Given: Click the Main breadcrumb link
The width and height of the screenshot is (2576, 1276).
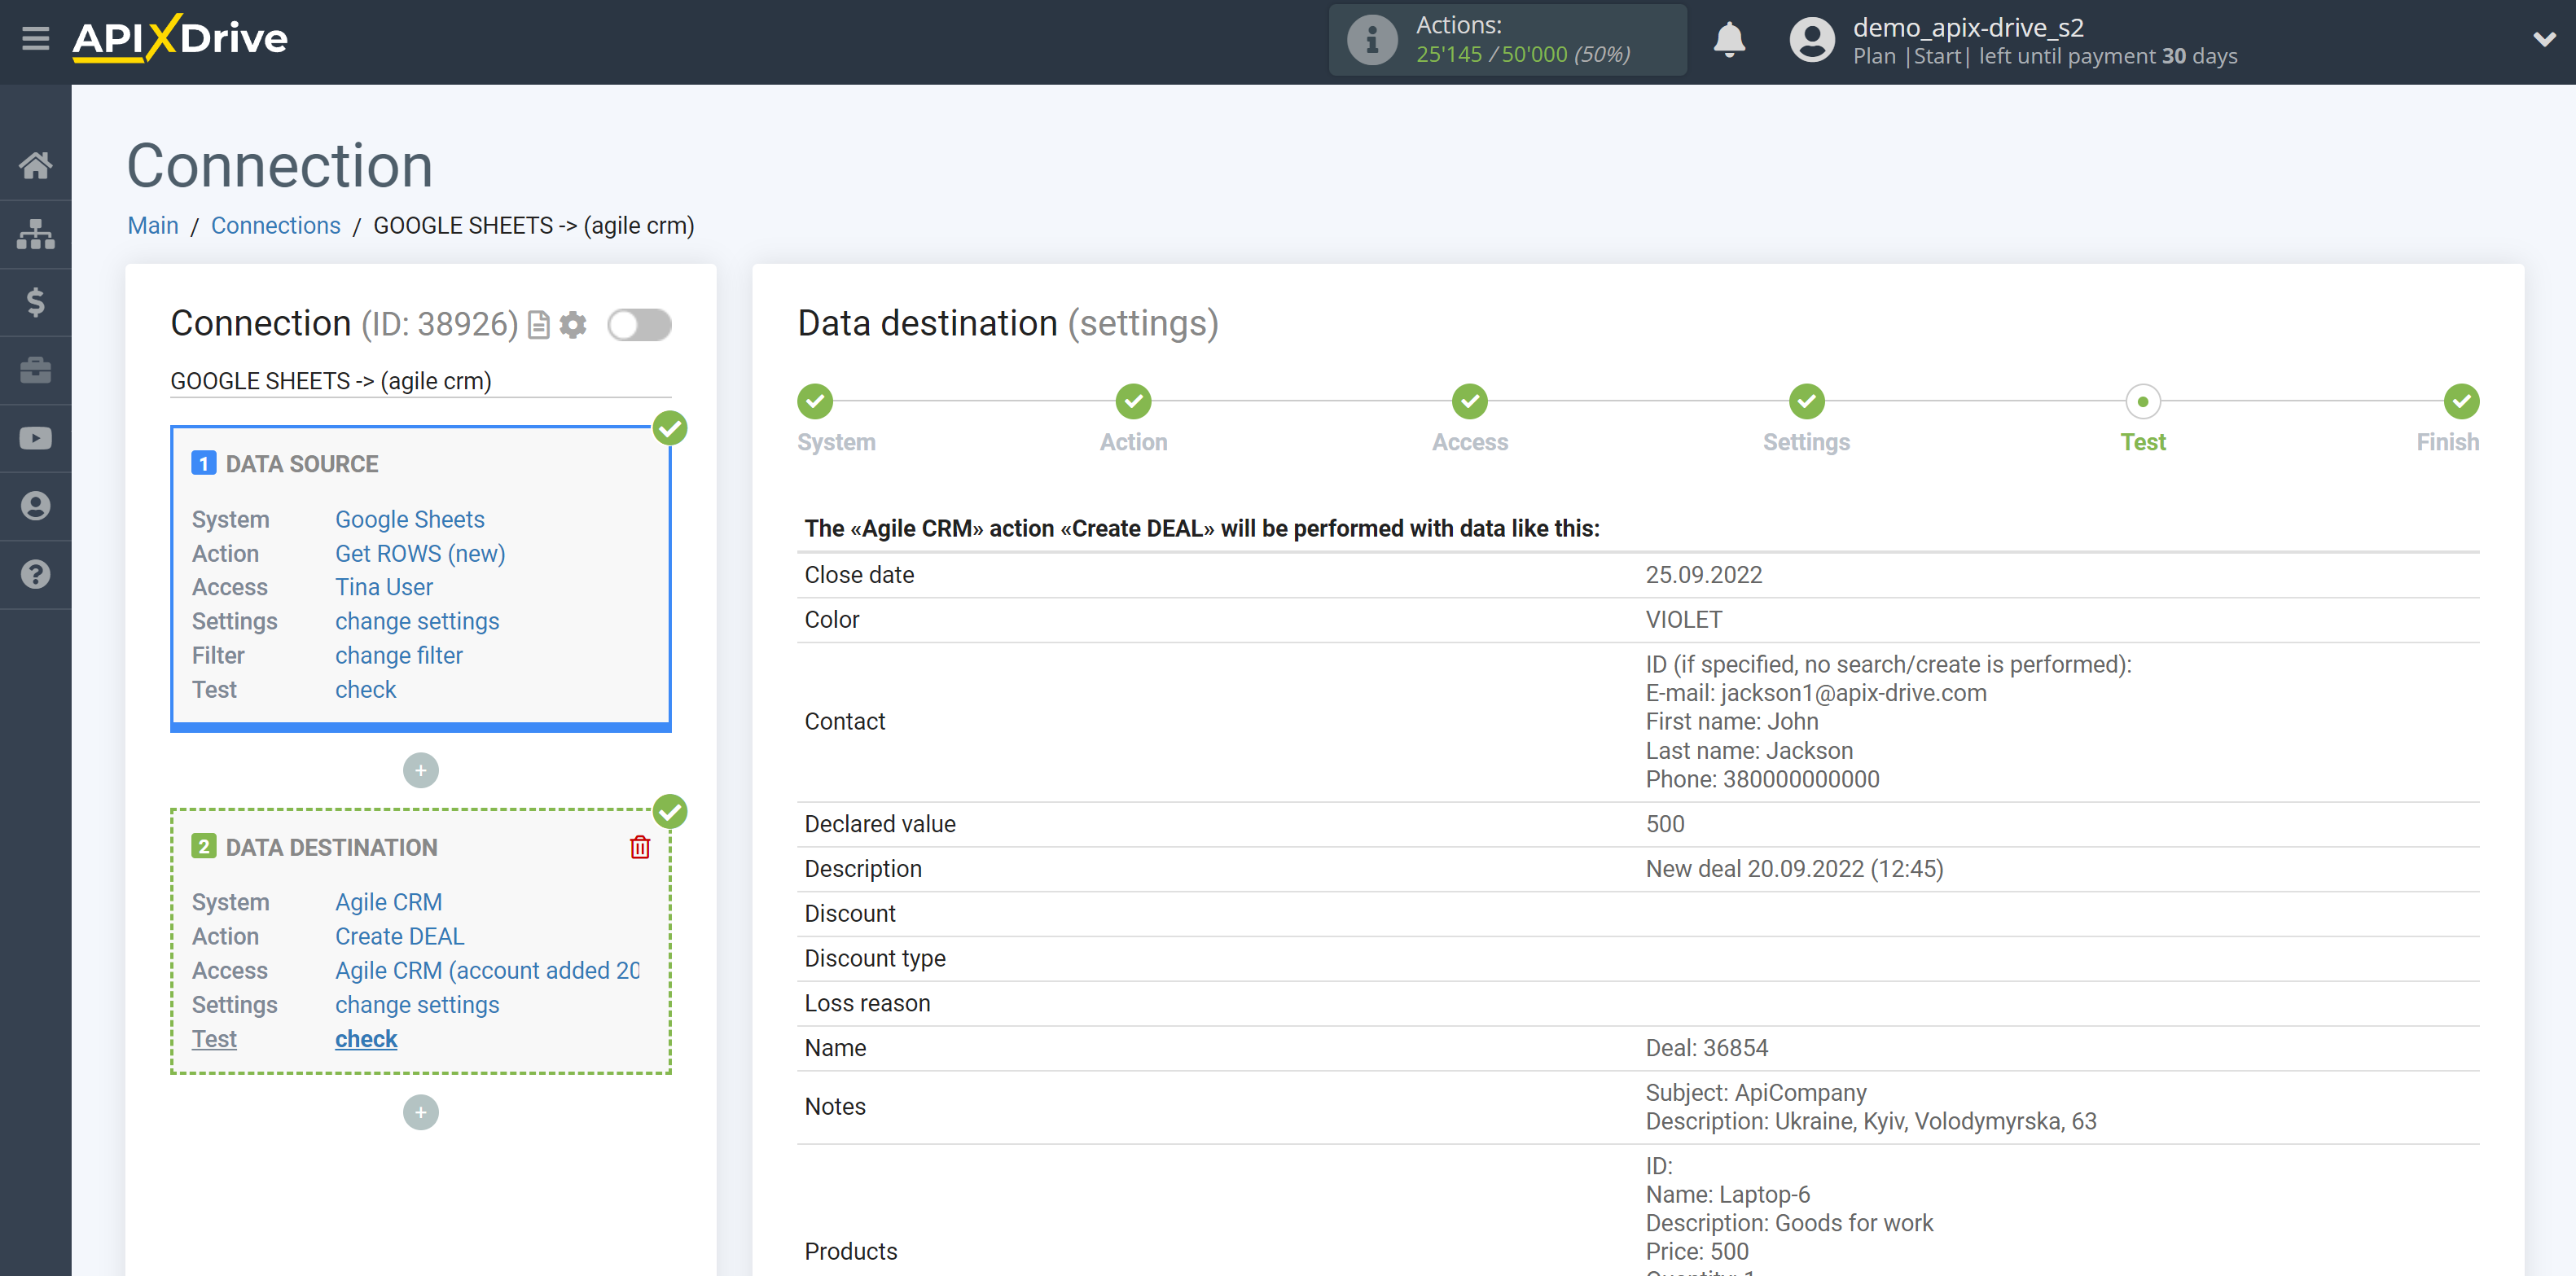Looking at the screenshot, I should (153, 225).
